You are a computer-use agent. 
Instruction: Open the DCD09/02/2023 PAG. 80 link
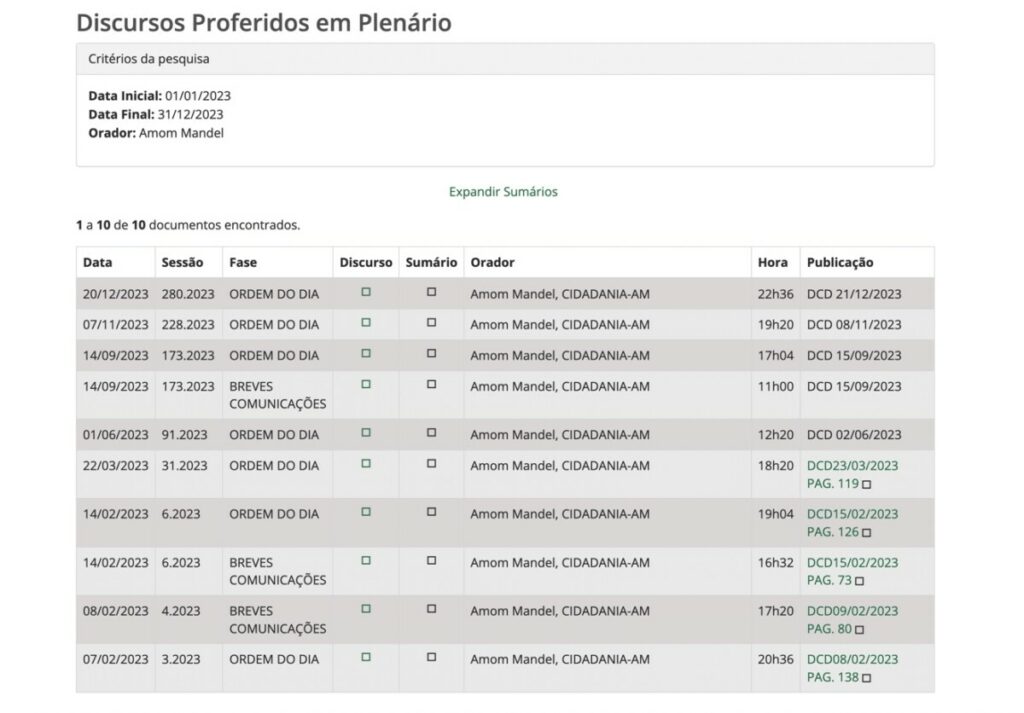(x=852, y=611)
